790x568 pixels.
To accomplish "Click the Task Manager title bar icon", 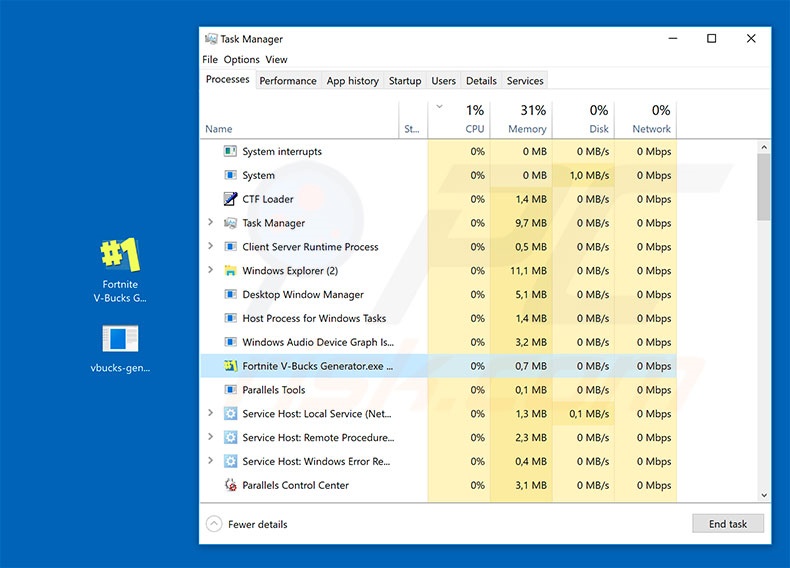I will (211, 39).
